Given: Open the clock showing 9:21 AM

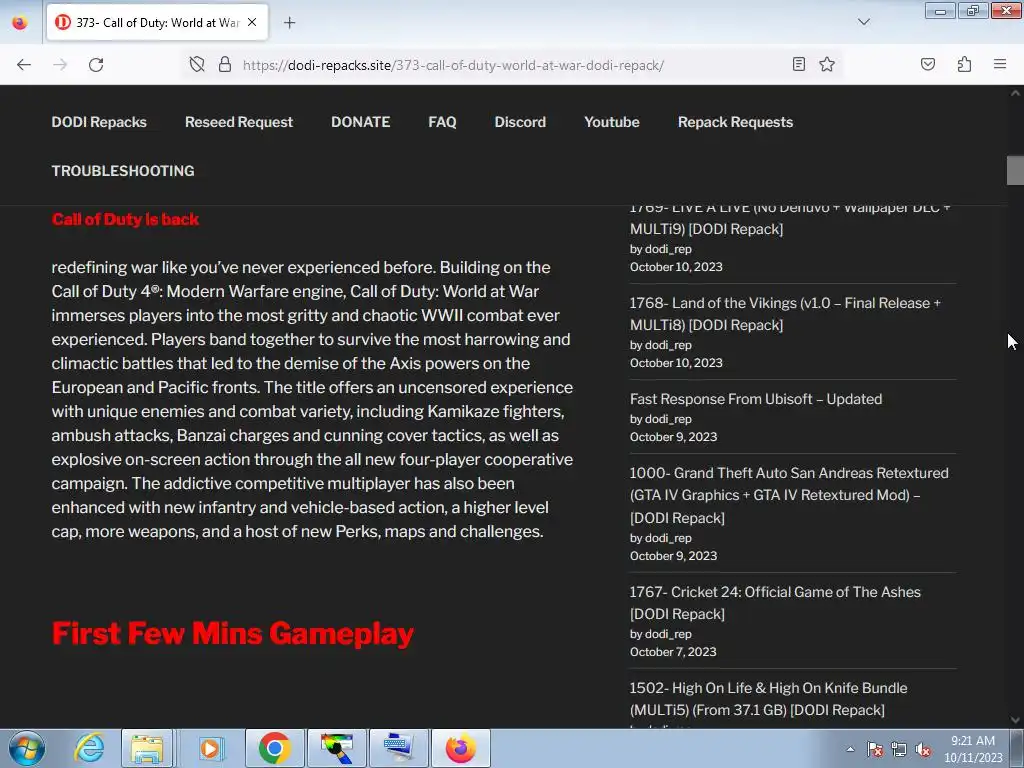Looking at the screenshot, I should coord(973,749).
